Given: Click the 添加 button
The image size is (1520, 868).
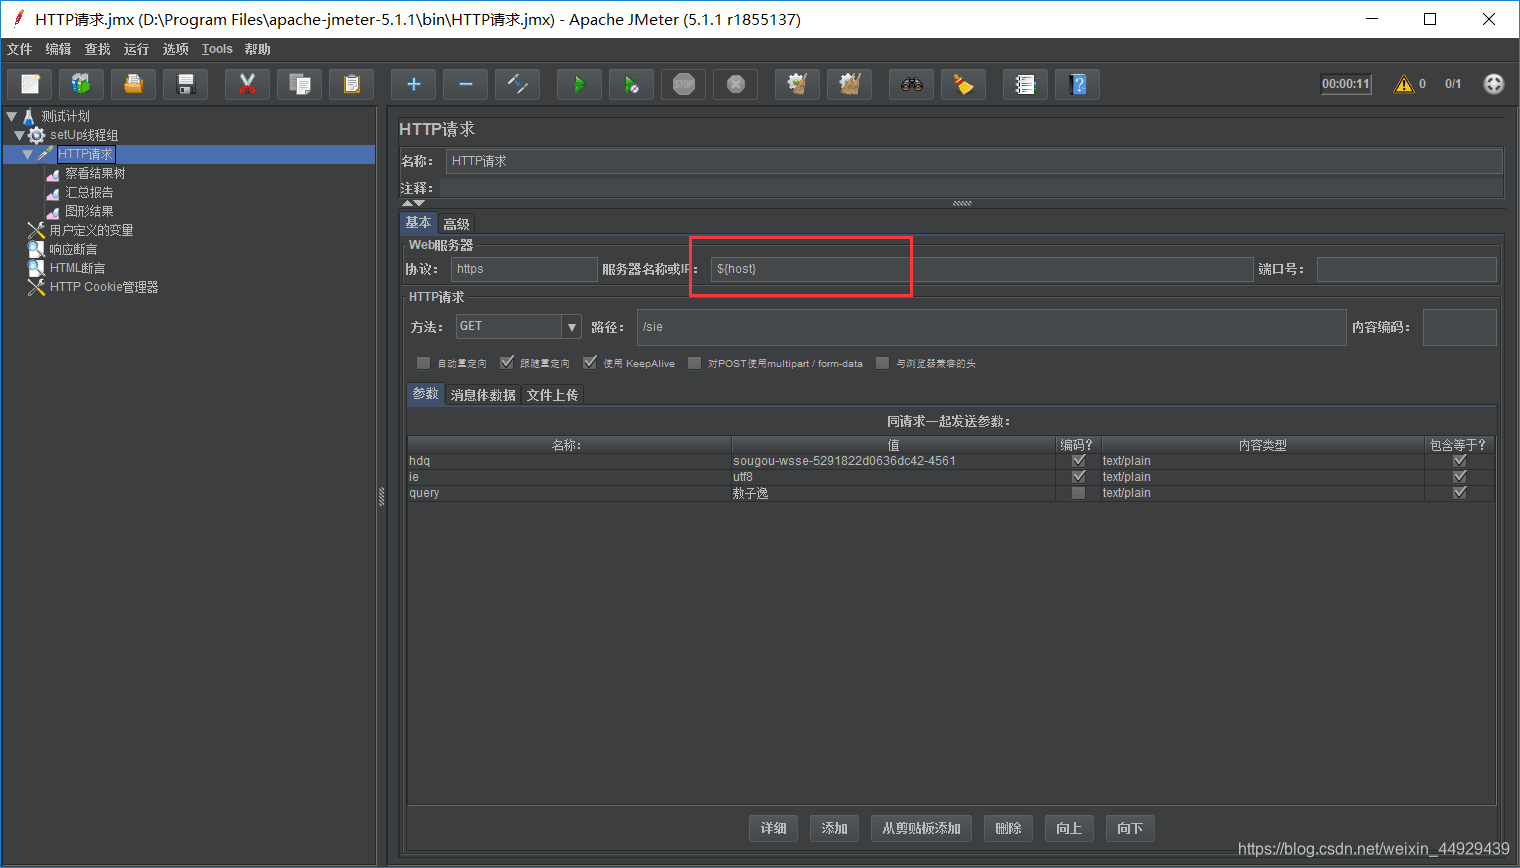Looking at the screenshot, I should pos(834,828).
